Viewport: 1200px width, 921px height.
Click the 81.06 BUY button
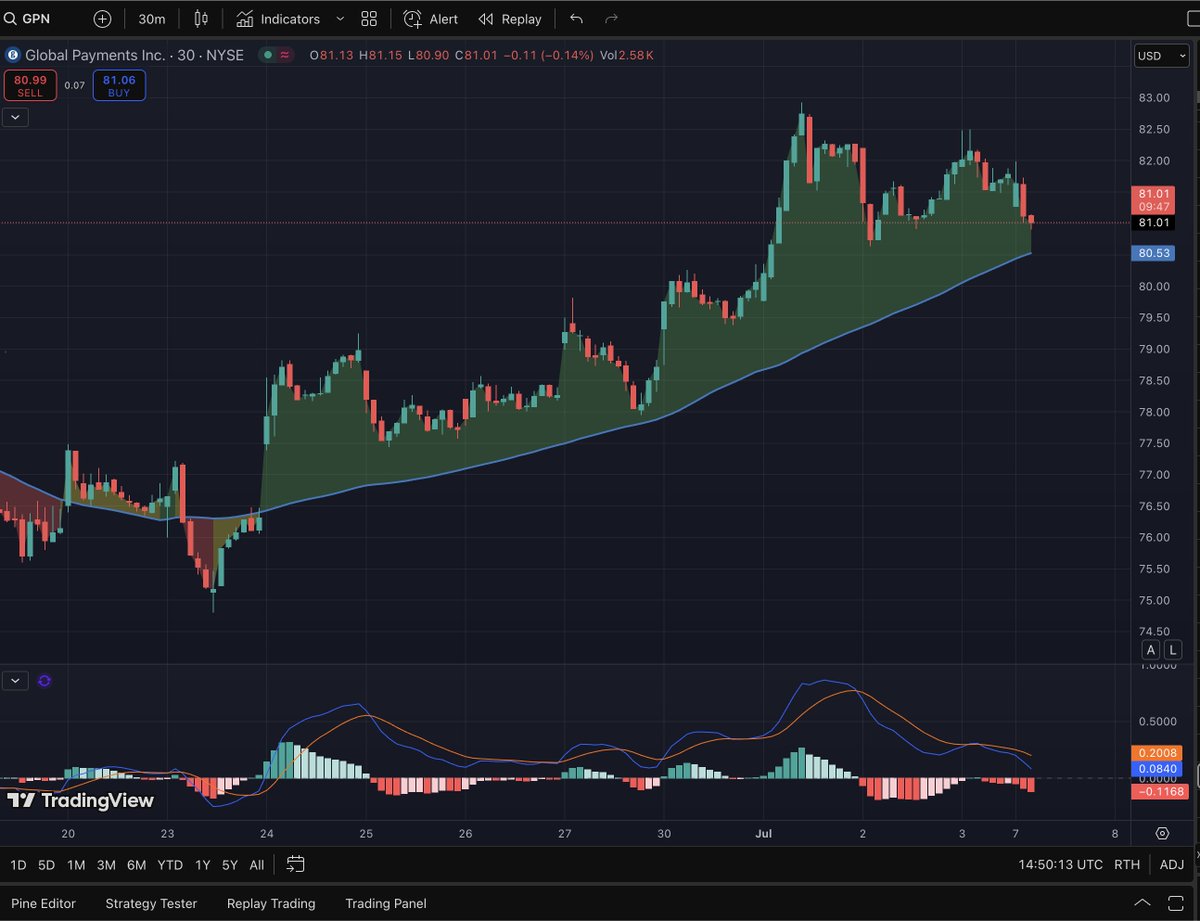[119, 86]
